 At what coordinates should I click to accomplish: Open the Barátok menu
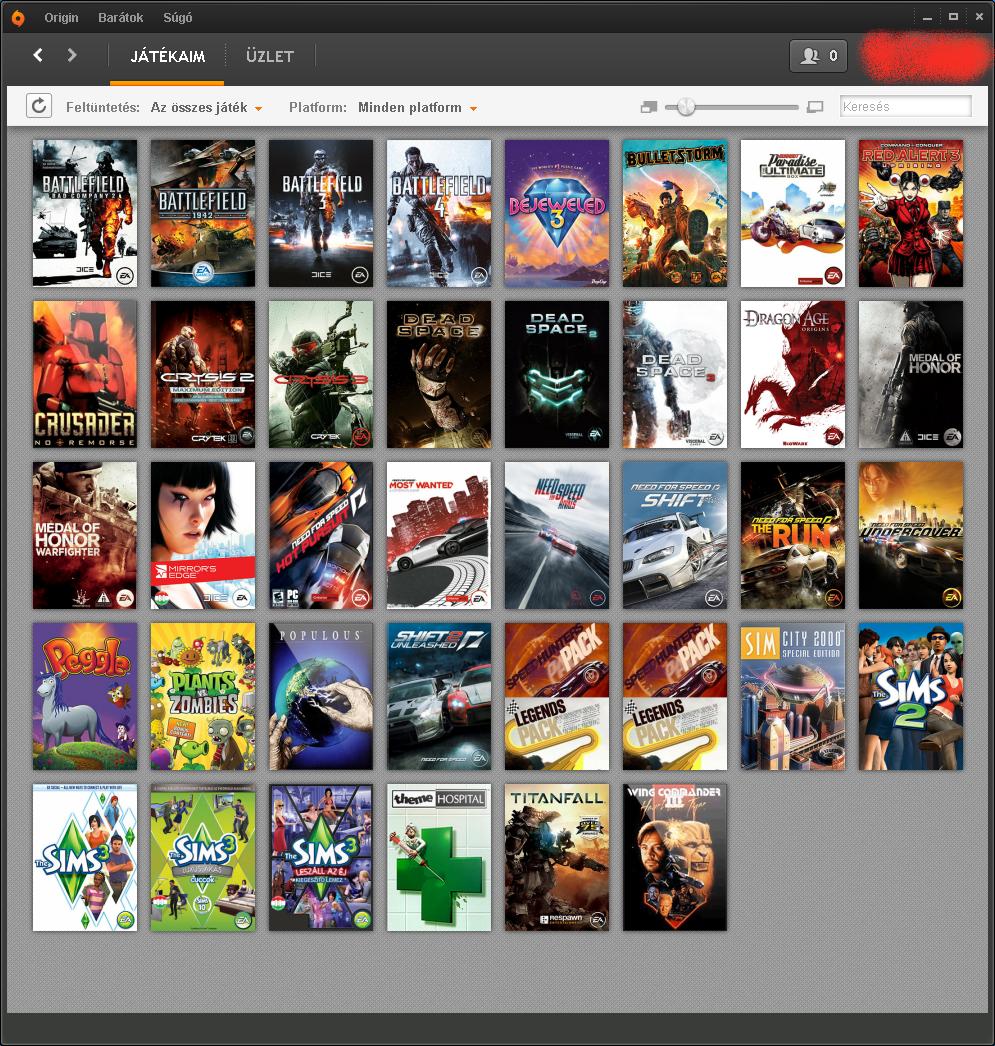pos(121,18)
